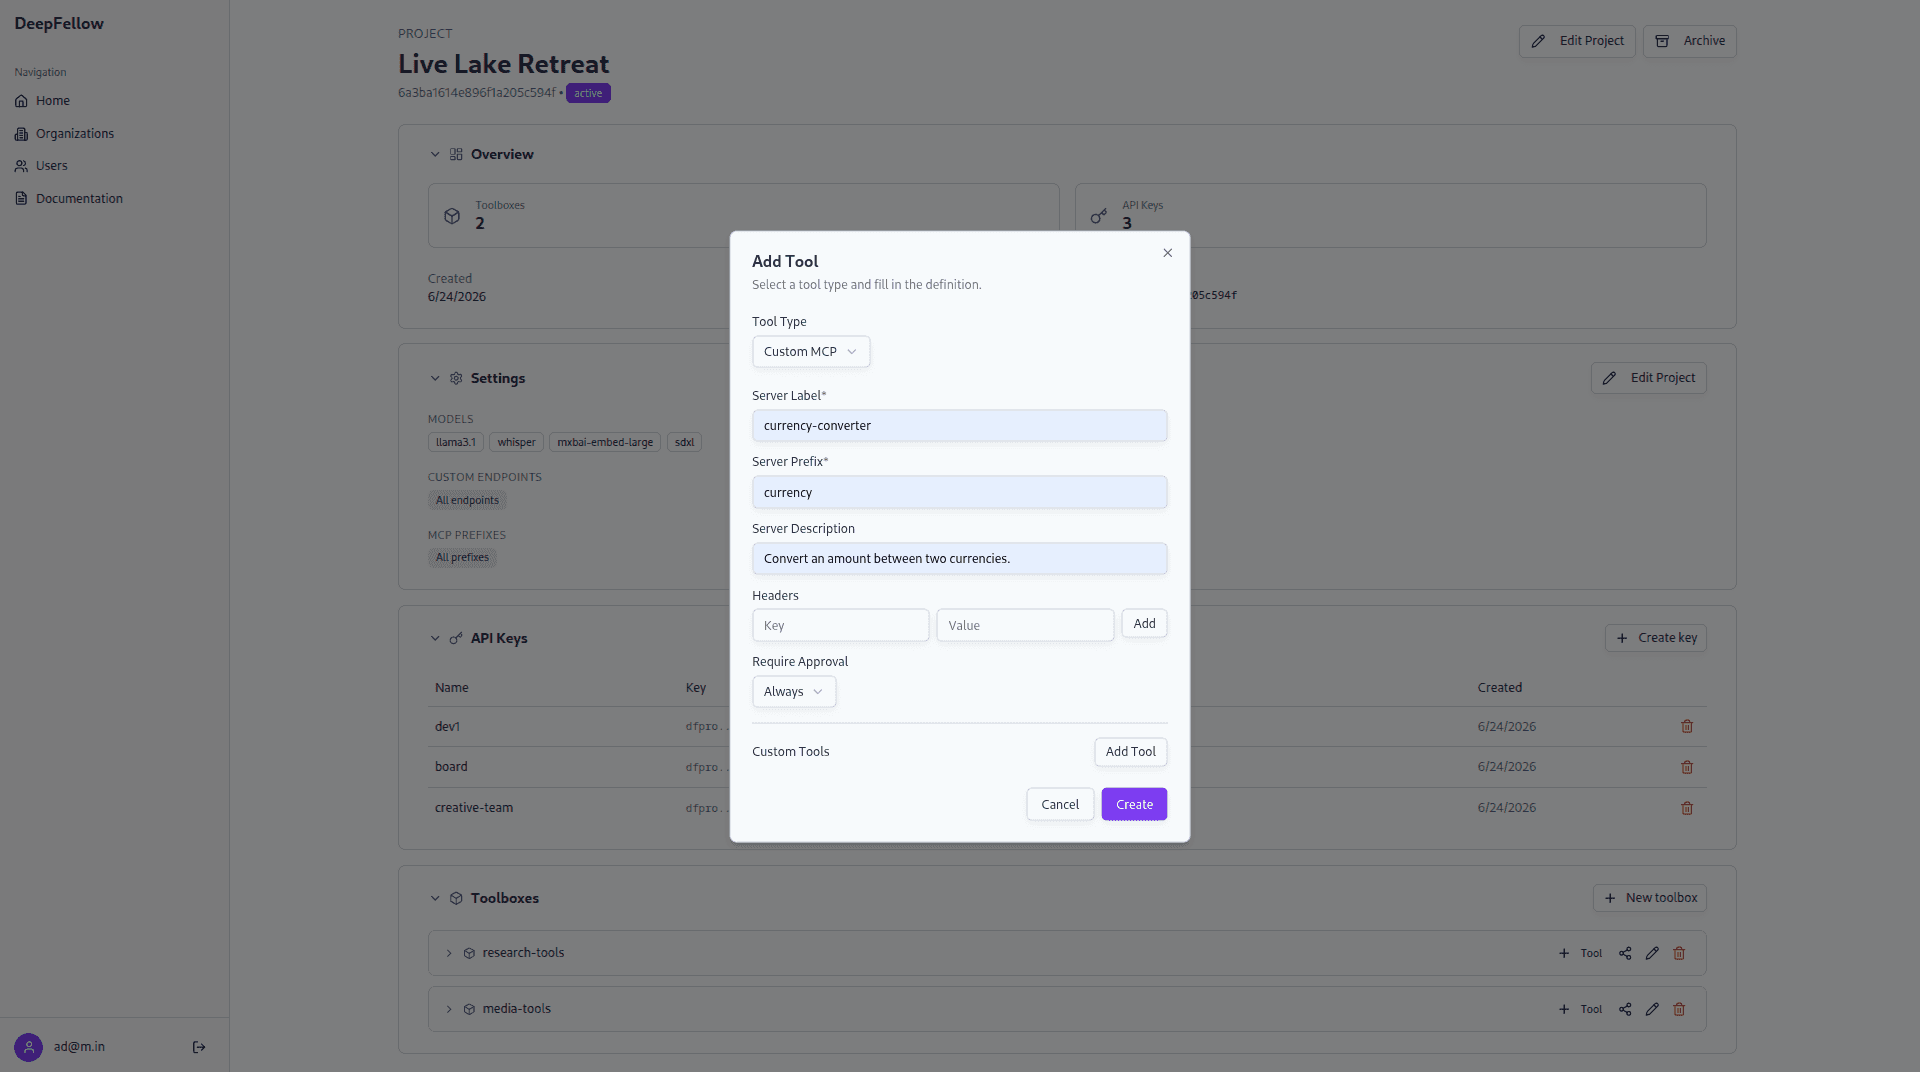Click the sdxl model tag

[684, 443]
